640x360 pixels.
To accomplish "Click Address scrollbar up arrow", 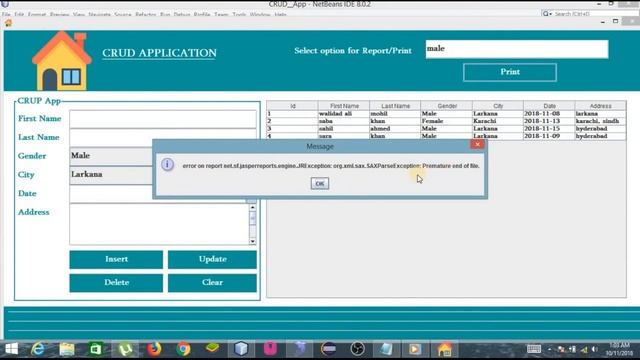I will click(253, 208).
